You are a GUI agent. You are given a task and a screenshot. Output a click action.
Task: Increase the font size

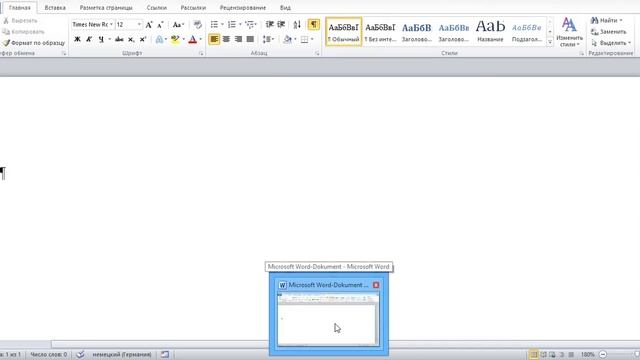(x=149, y=25)
